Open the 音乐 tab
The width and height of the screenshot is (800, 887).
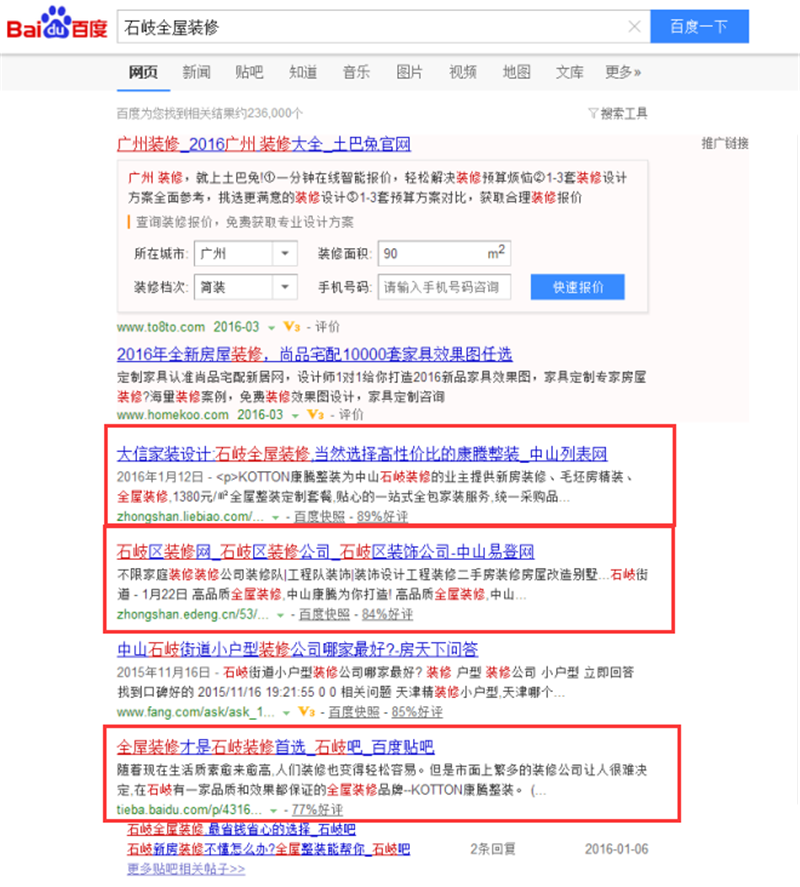coord(356,72)
